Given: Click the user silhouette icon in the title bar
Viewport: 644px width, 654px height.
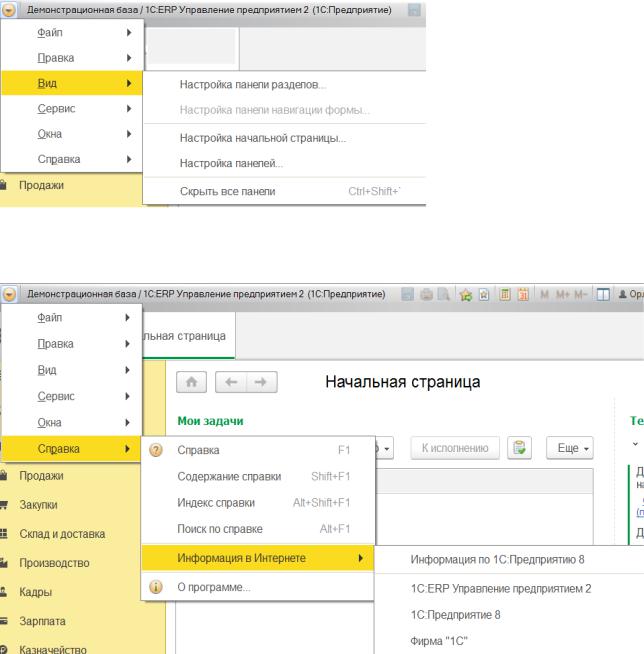Looking at the screenshot, I should [623, 294].
